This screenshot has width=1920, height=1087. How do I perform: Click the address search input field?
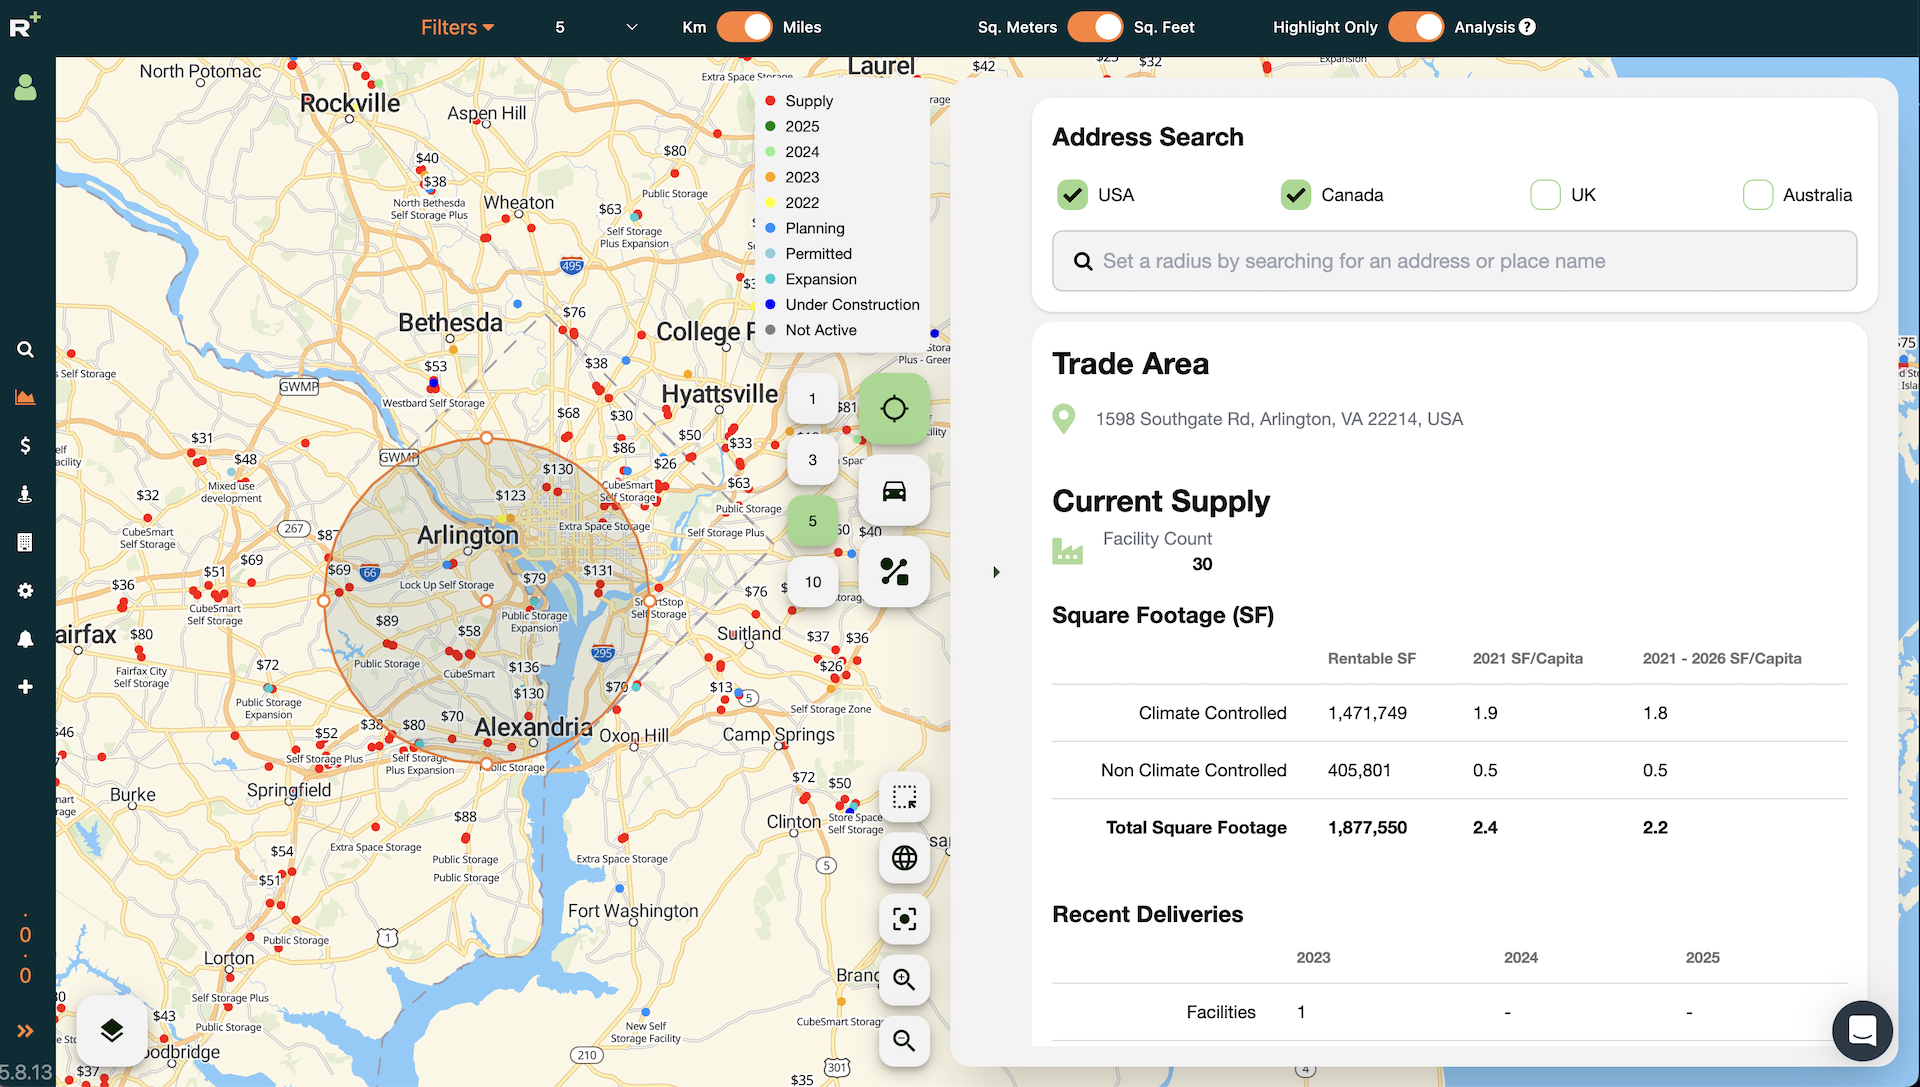coord(1455,260)
